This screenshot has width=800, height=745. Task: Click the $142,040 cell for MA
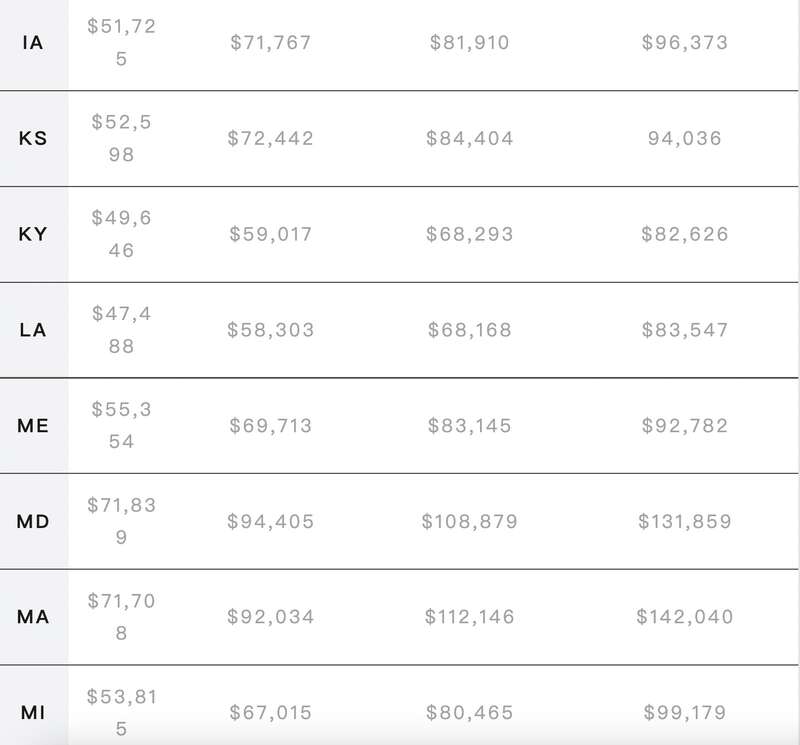coord(685,617)
